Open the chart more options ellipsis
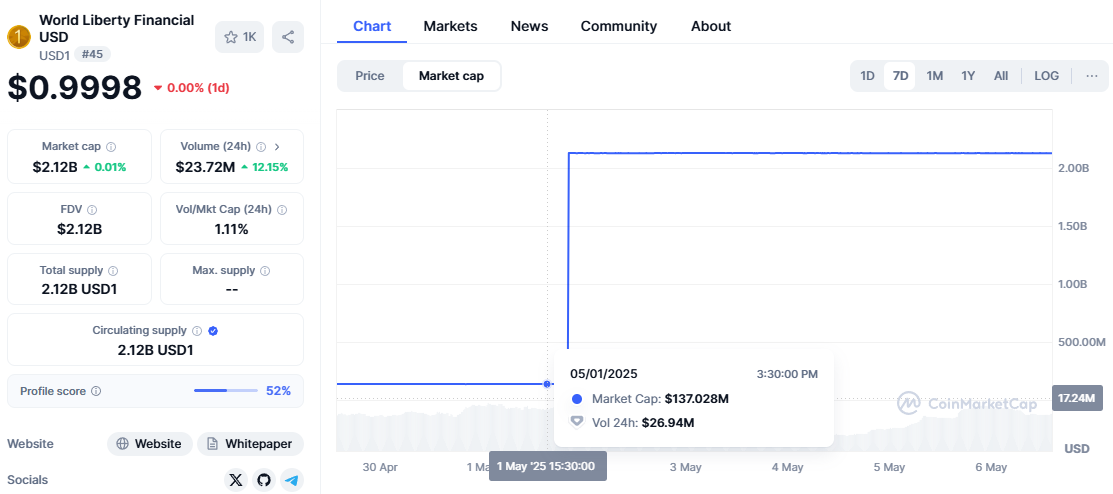1113x494 pixels. click(x=1092, y=76)
